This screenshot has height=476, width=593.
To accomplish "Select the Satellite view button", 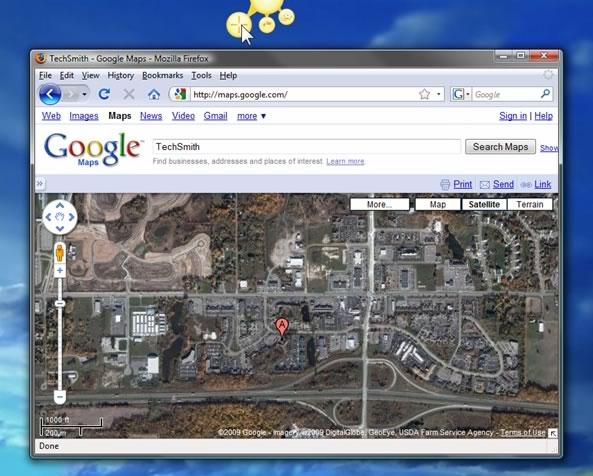I will point(484,205).
